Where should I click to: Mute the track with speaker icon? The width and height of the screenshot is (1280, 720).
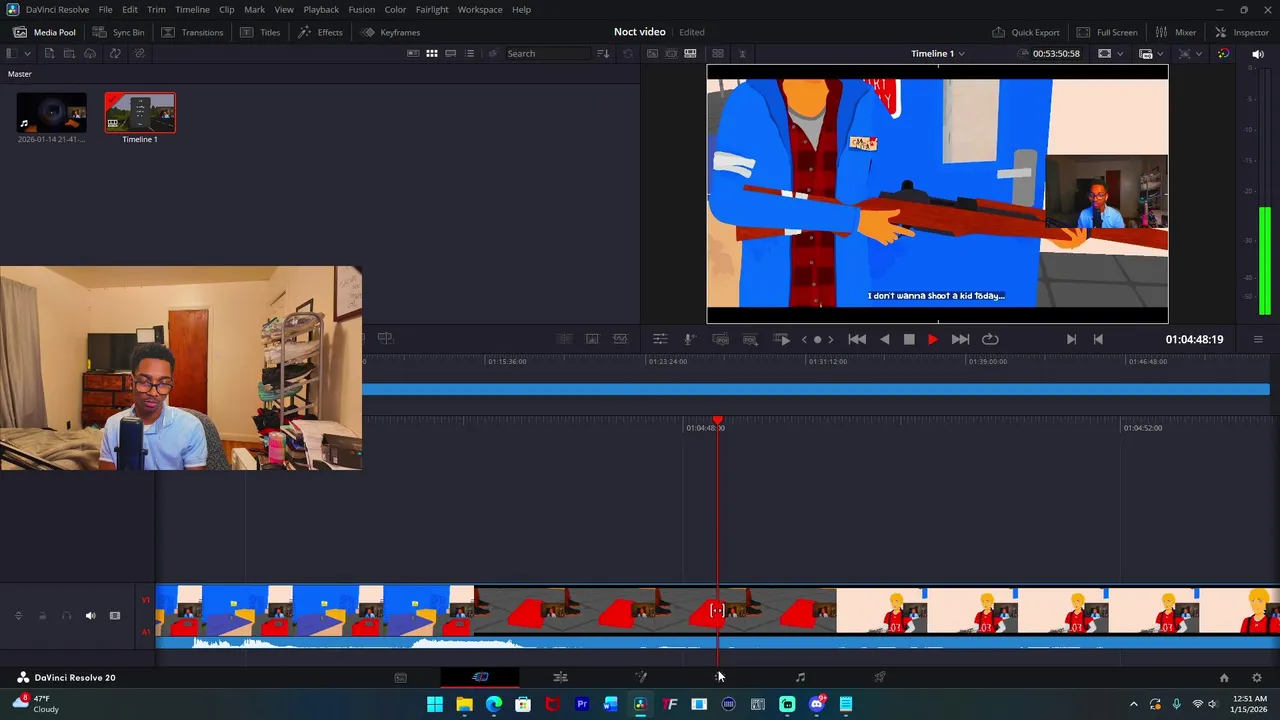coord(90,616)
